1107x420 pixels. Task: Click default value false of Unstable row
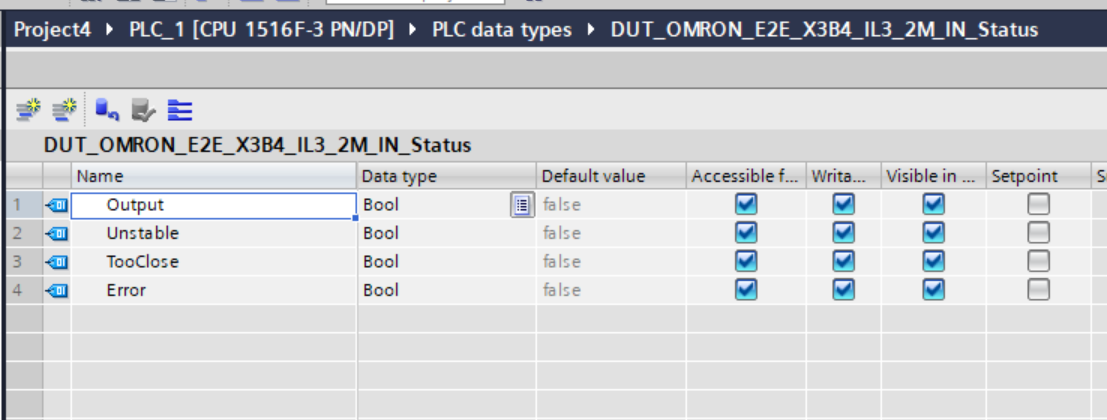click(562, 233)
